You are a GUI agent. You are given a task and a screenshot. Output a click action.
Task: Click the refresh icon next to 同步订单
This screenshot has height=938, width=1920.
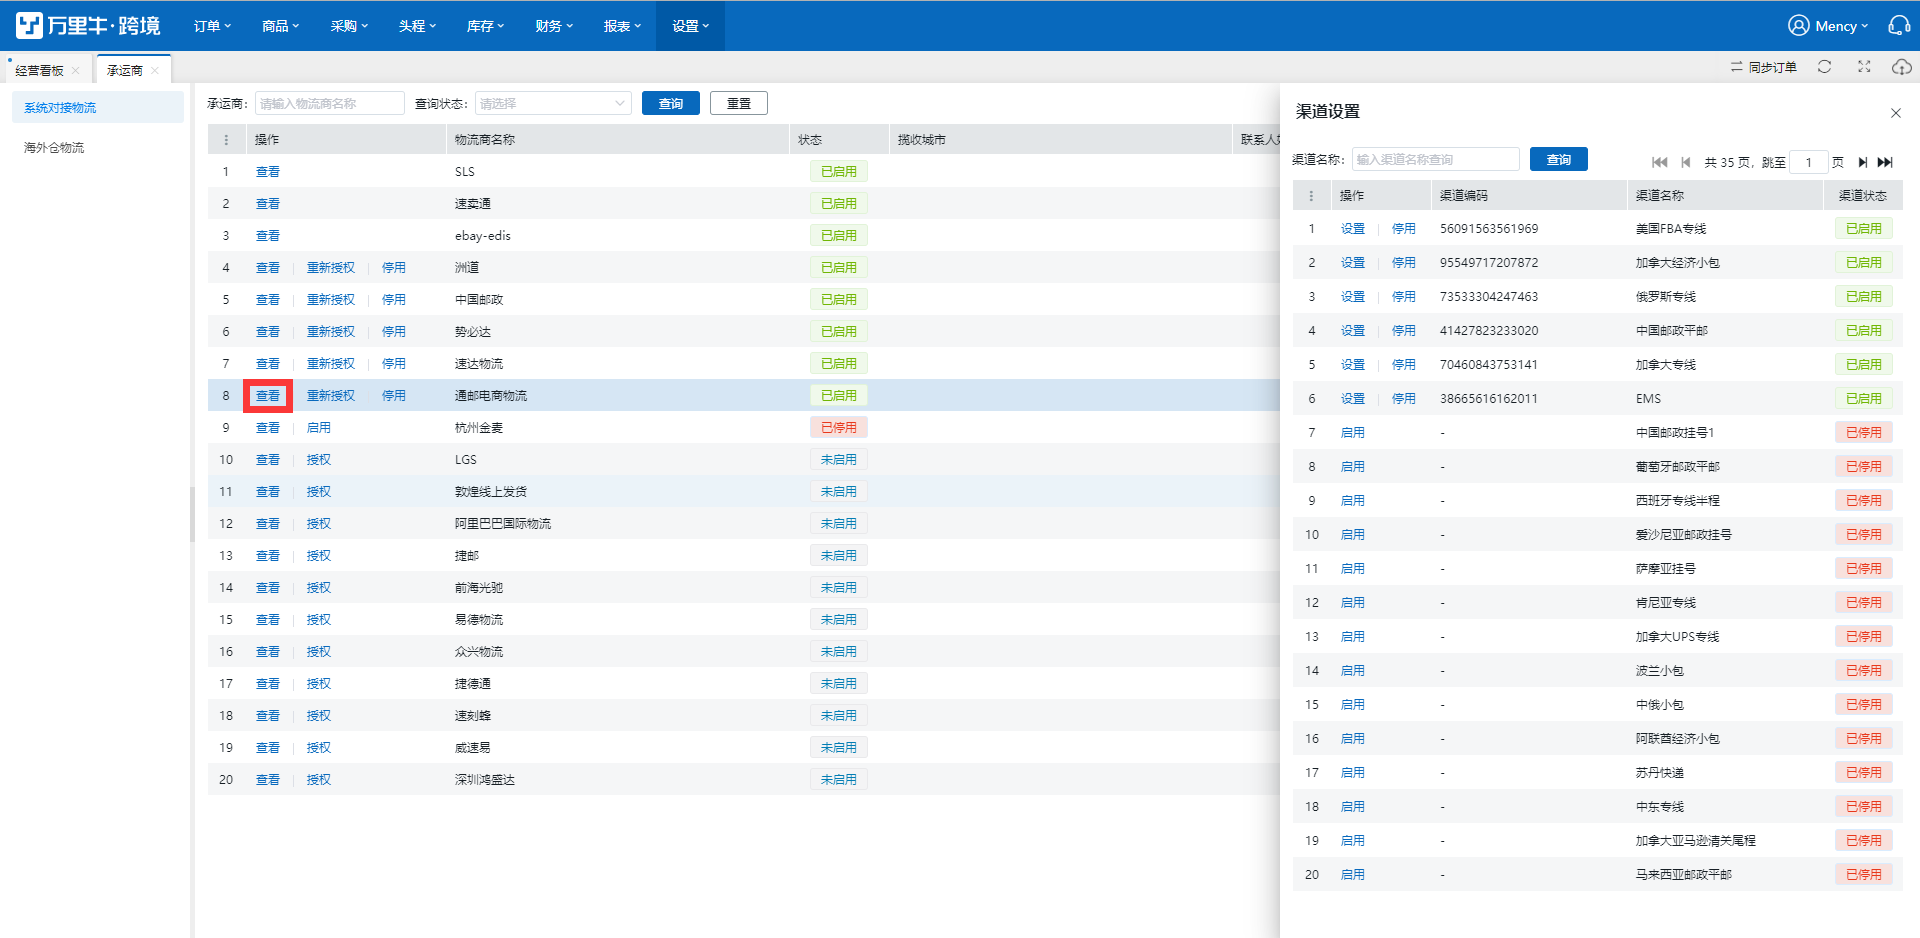(x=1824, y=67)
